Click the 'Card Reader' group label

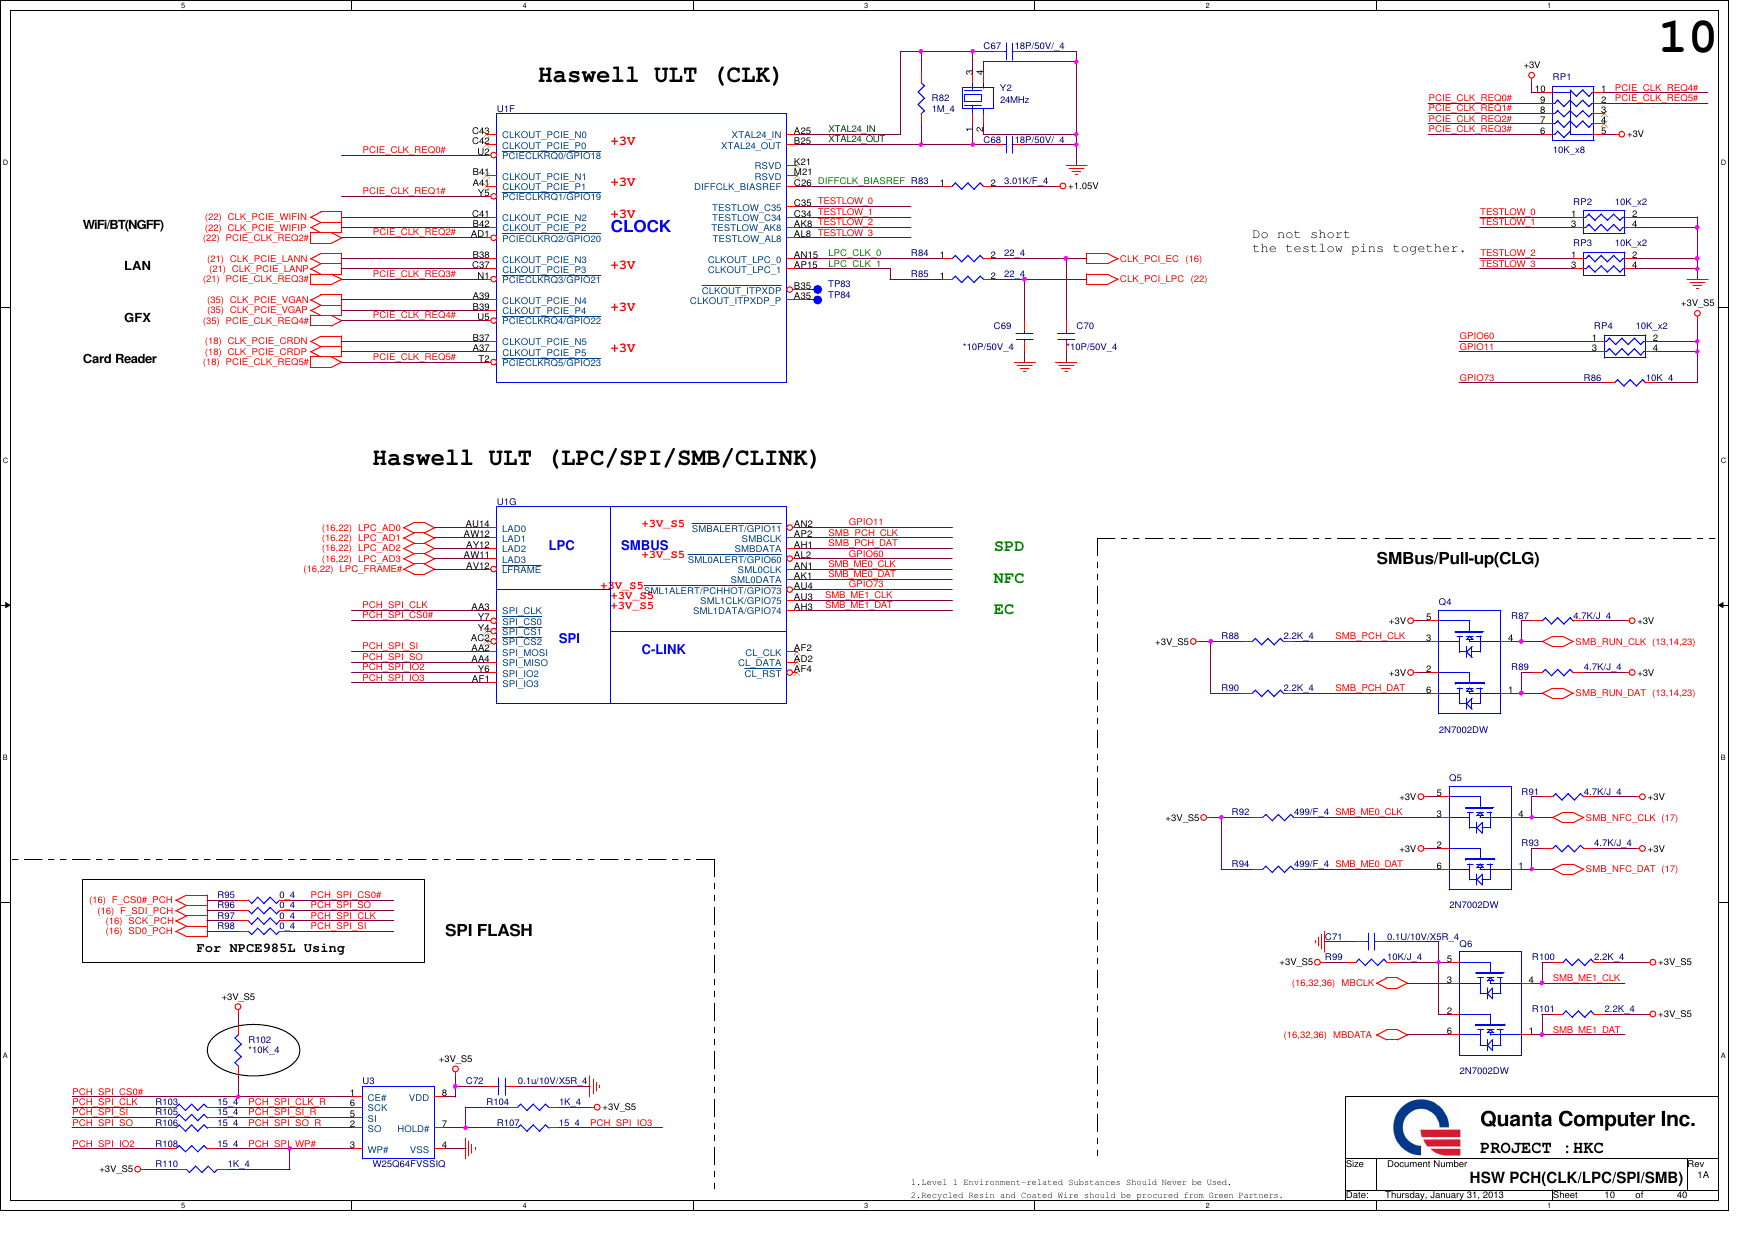[119, 359]
